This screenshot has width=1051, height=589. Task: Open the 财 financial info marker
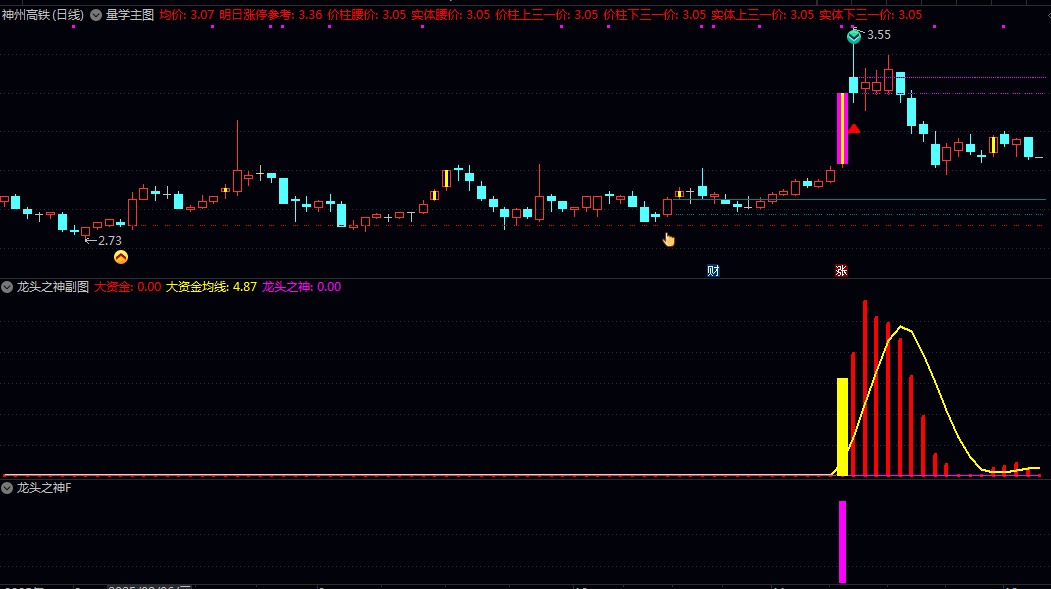click(713, 271)
